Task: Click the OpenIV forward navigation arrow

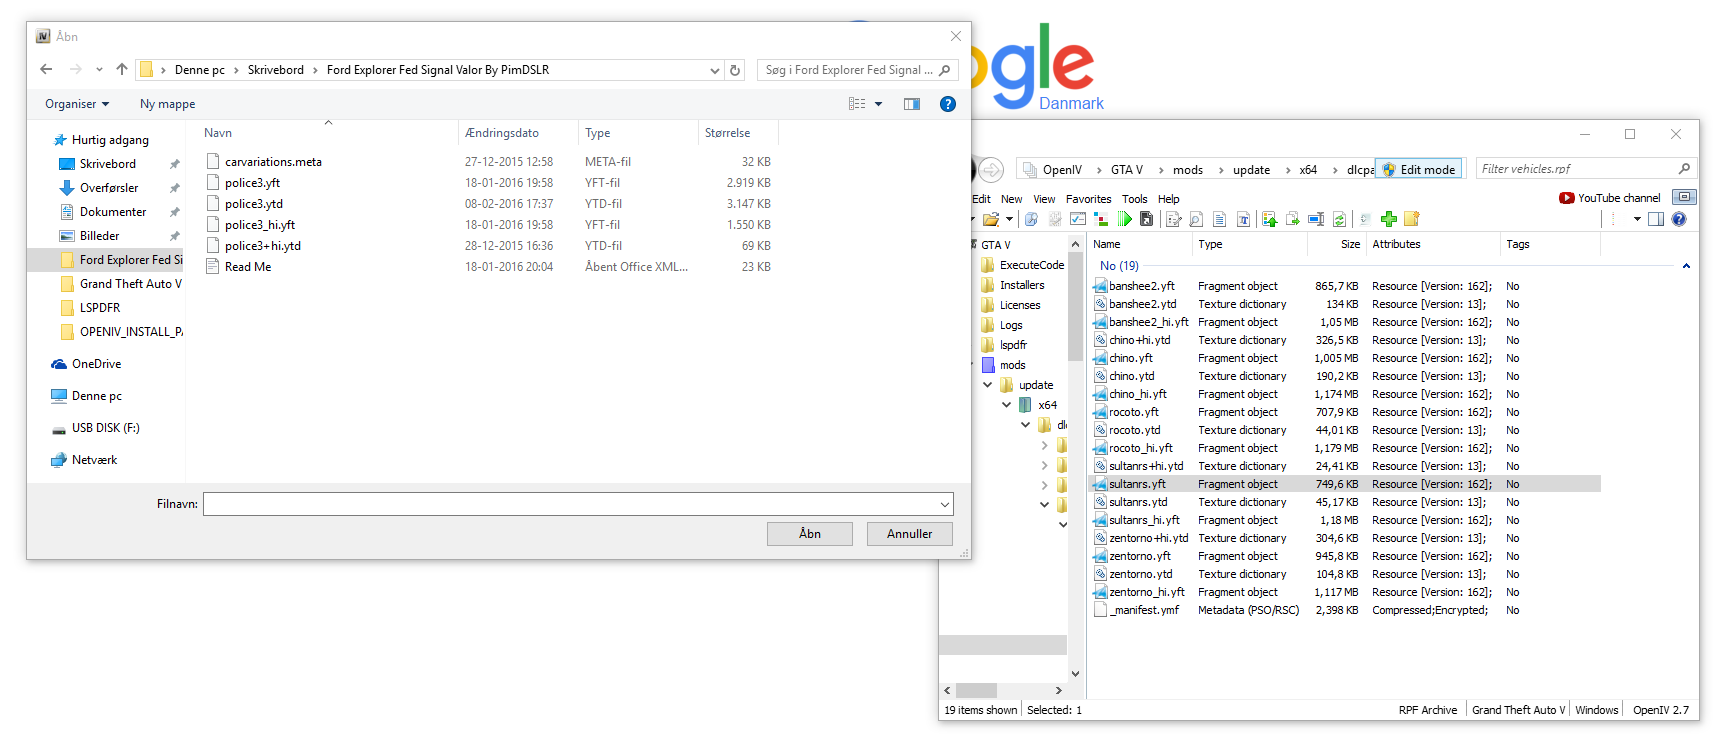Action: [991, 170]
